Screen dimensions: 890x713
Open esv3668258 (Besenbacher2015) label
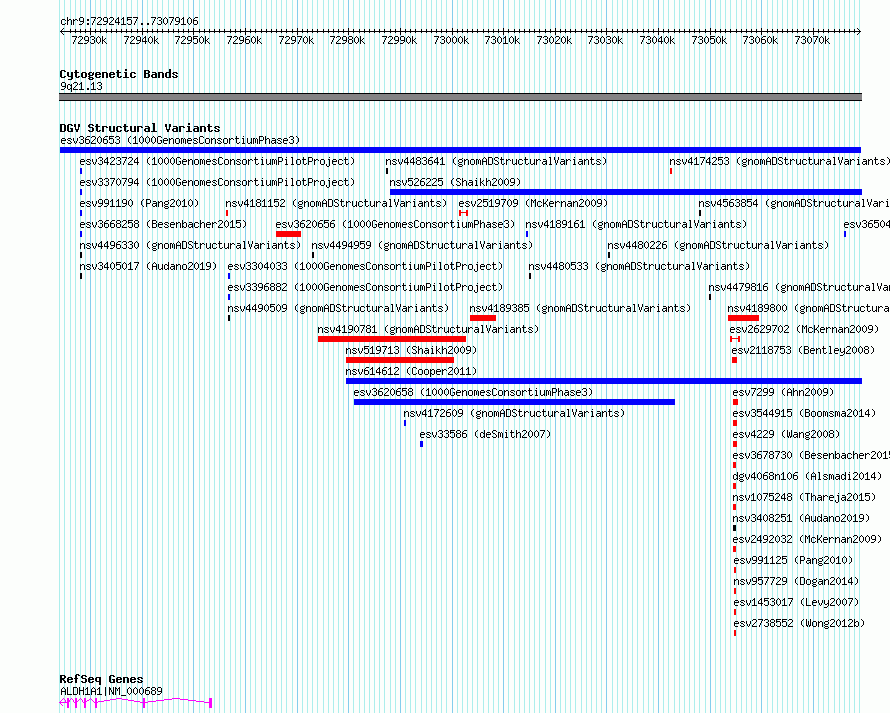[163, 224]
